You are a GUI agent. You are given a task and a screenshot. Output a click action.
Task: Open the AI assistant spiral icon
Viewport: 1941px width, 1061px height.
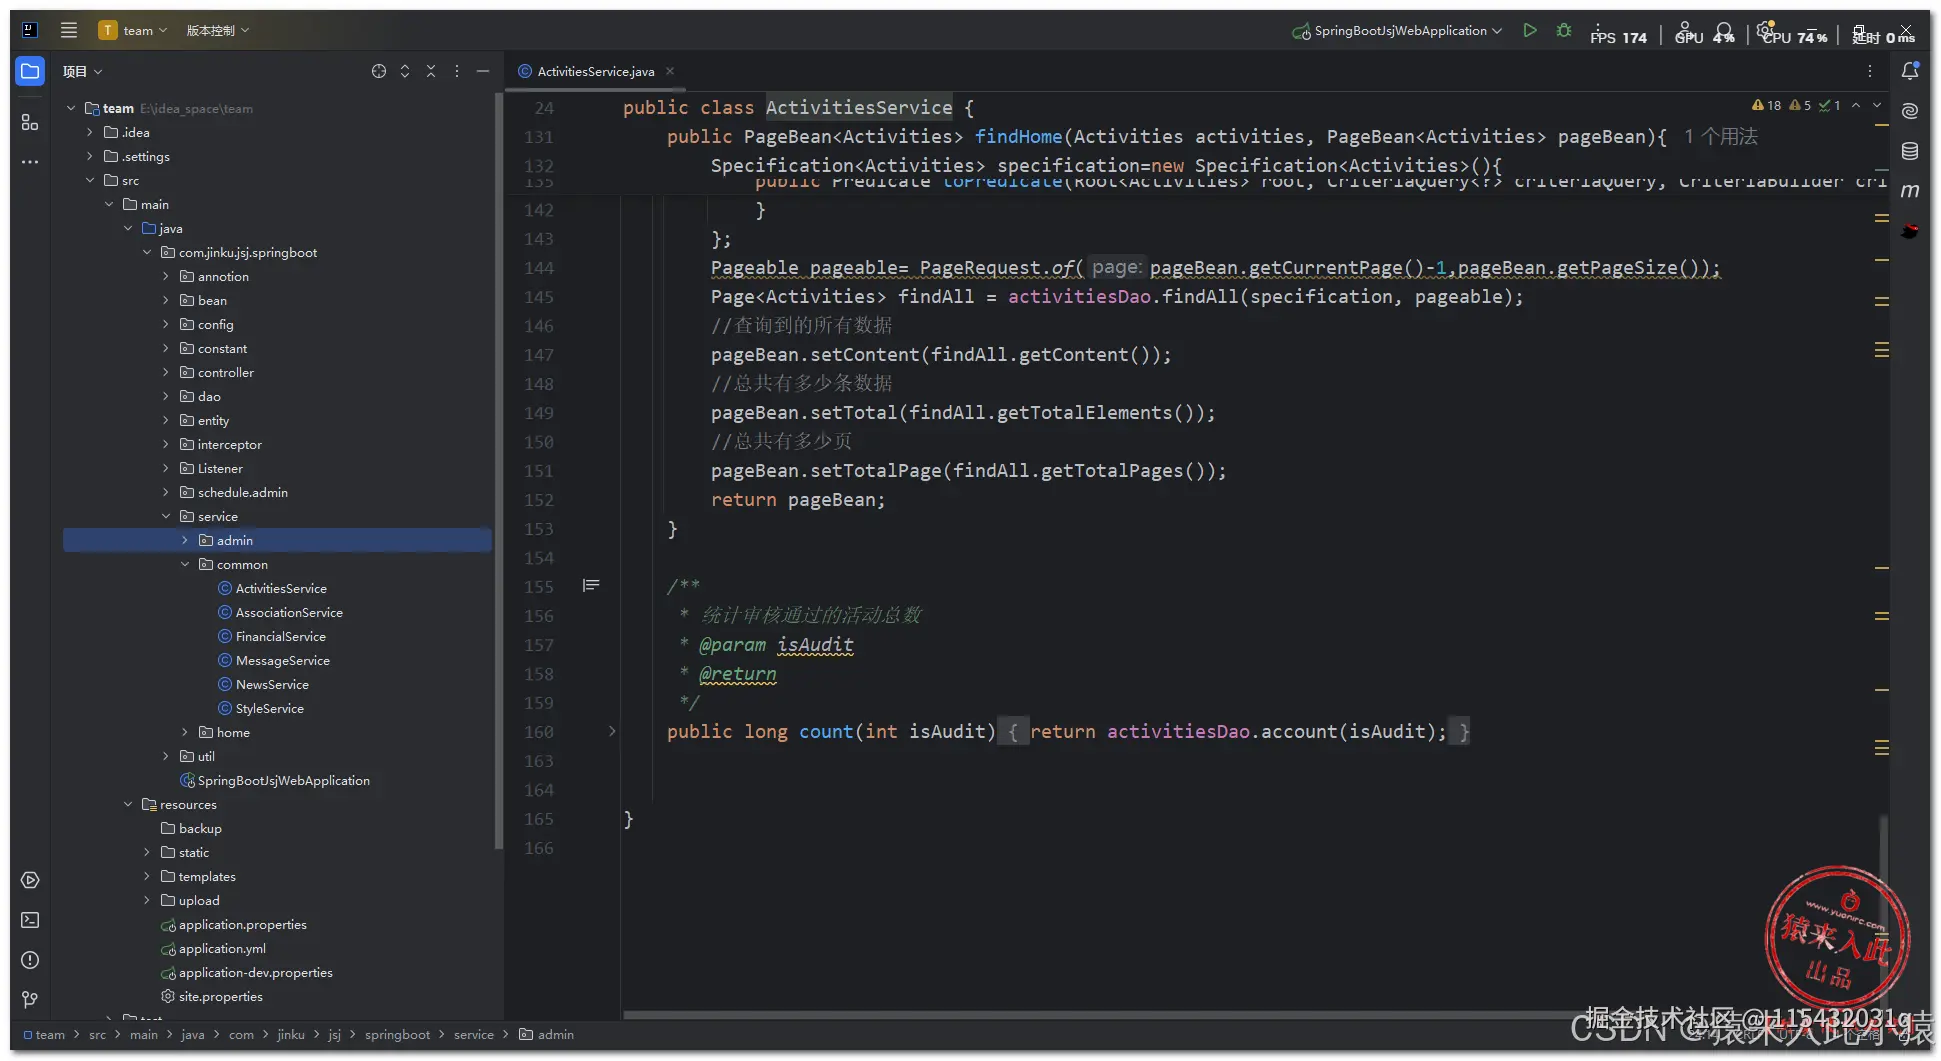pyautogui.click(x=1910, y=111)
